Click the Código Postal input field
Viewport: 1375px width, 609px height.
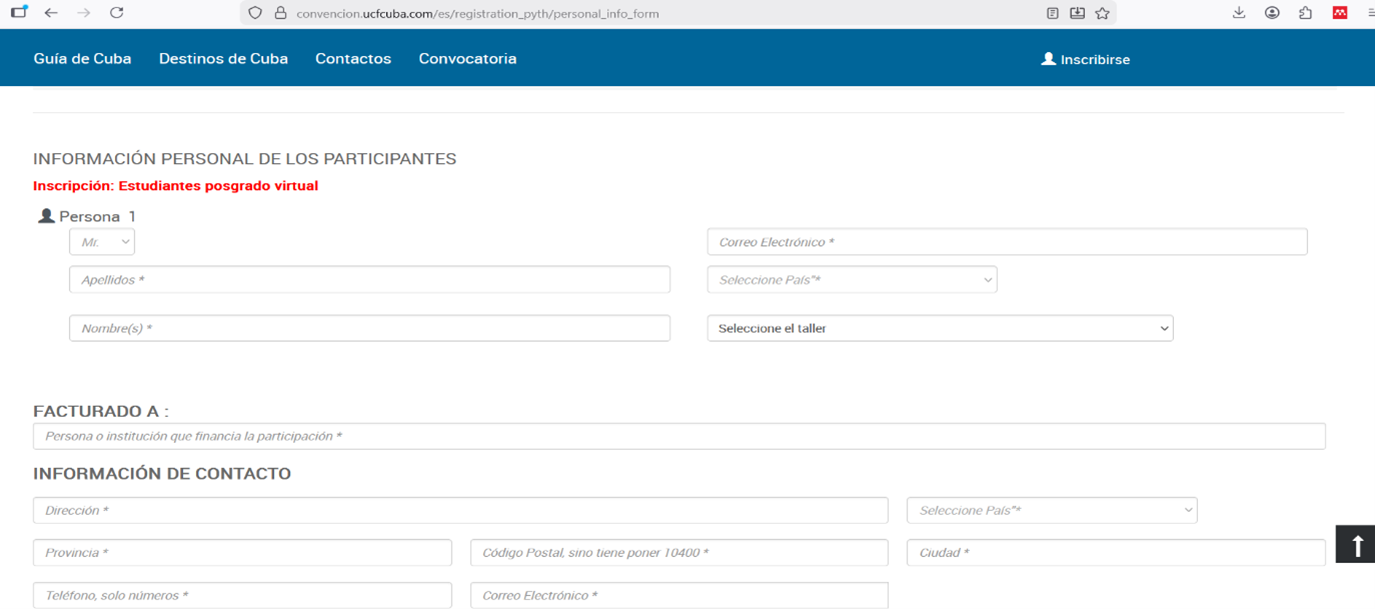coord(679,553)
